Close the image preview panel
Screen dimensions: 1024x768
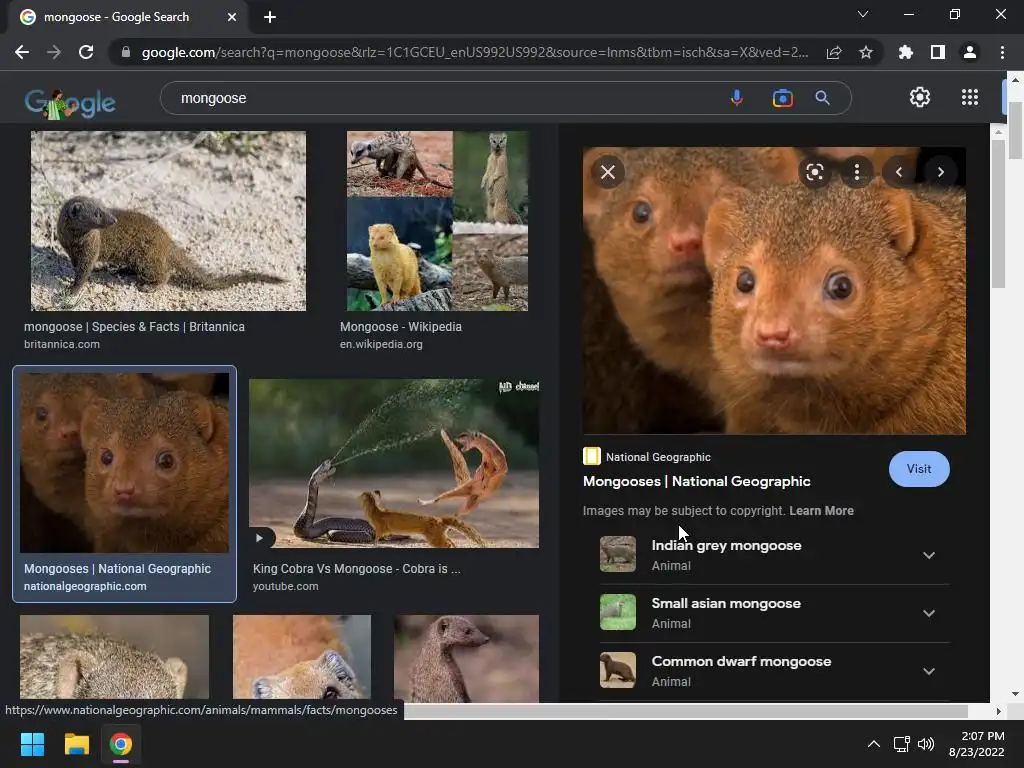pyautogui.click(x=608, y=172)
